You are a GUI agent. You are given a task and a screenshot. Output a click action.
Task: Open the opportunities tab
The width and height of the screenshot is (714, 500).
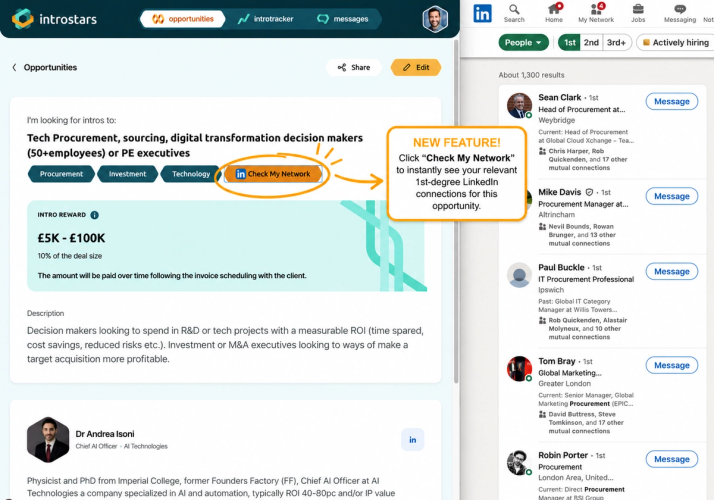tap(183, 19)
